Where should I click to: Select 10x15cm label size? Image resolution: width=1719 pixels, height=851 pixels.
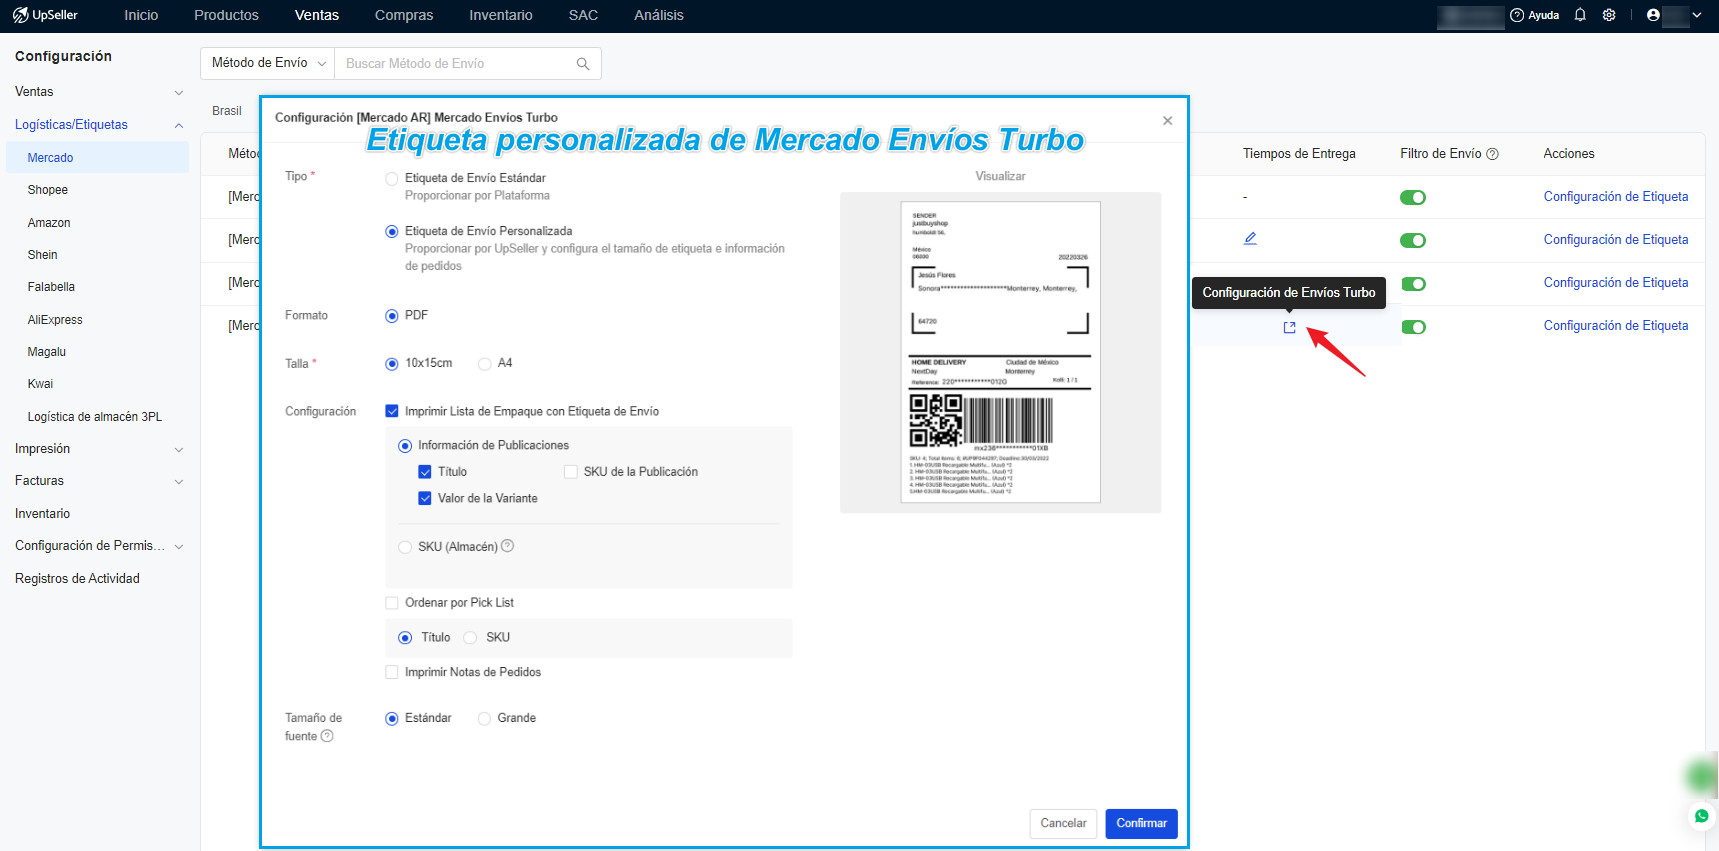pos(392,364)
